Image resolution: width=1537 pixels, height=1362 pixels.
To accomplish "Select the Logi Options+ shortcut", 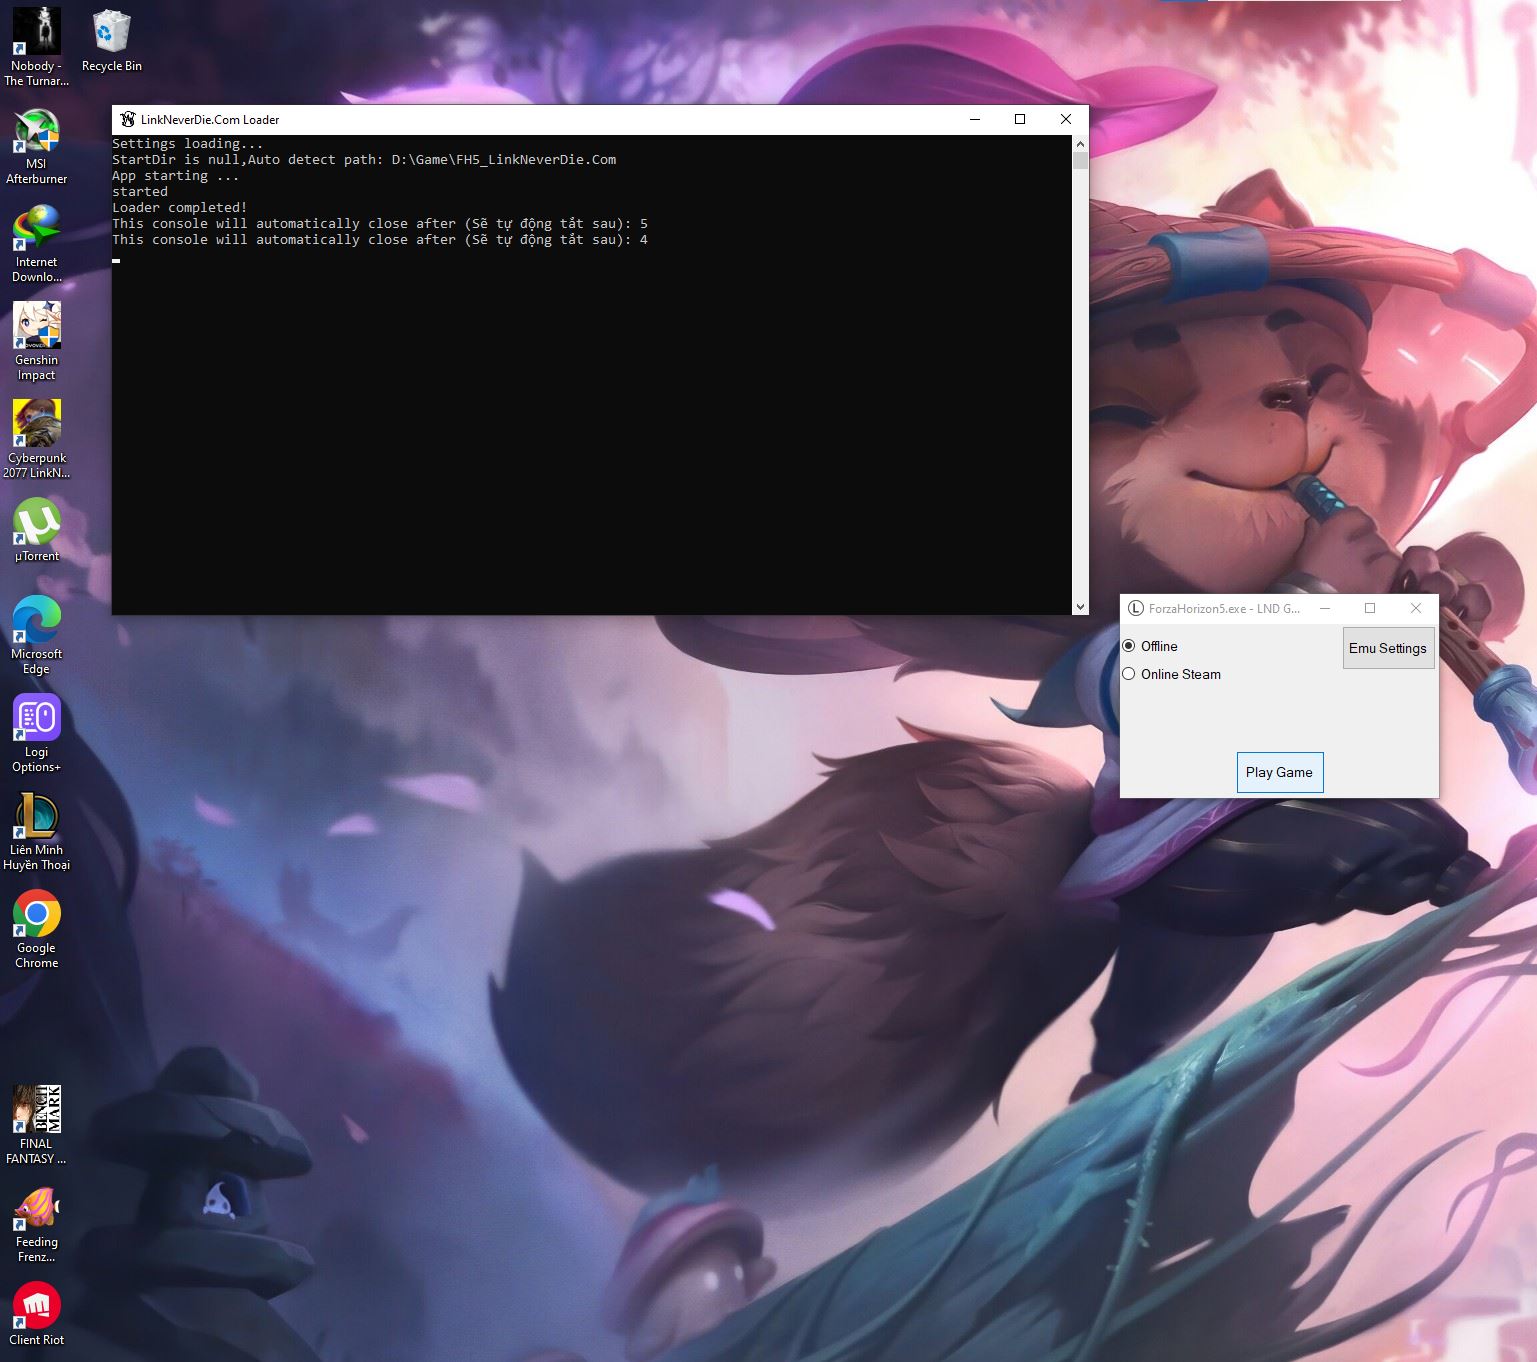I will click(x=36, y=718).
